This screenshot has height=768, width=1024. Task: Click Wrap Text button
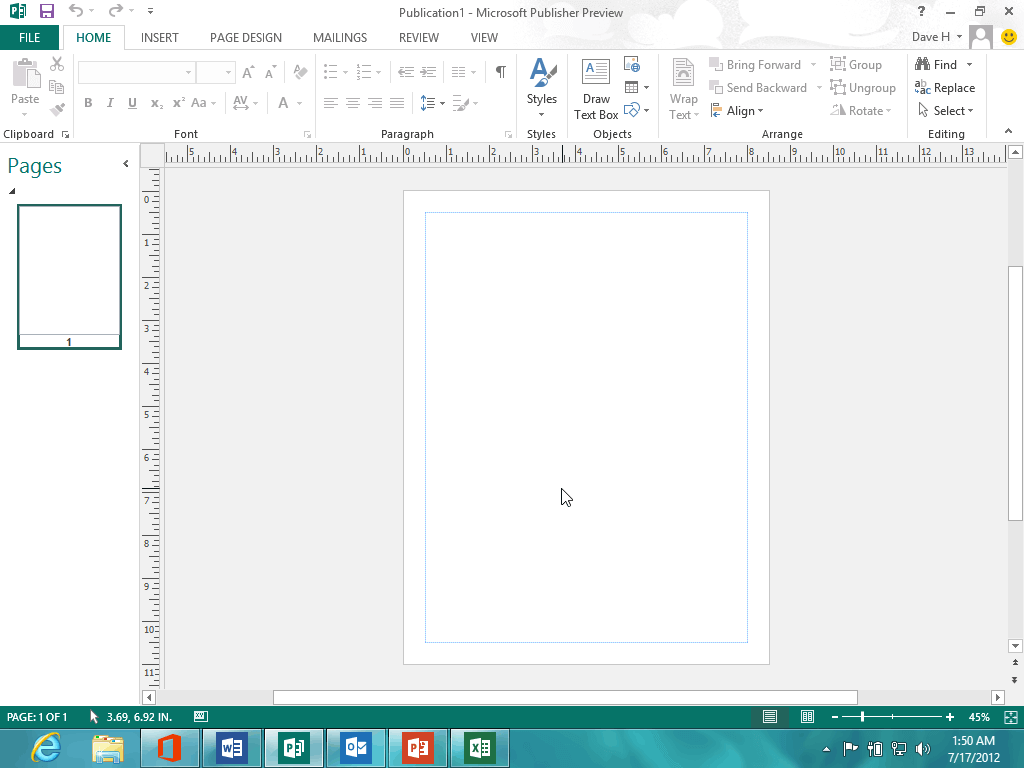click(683, 89)
